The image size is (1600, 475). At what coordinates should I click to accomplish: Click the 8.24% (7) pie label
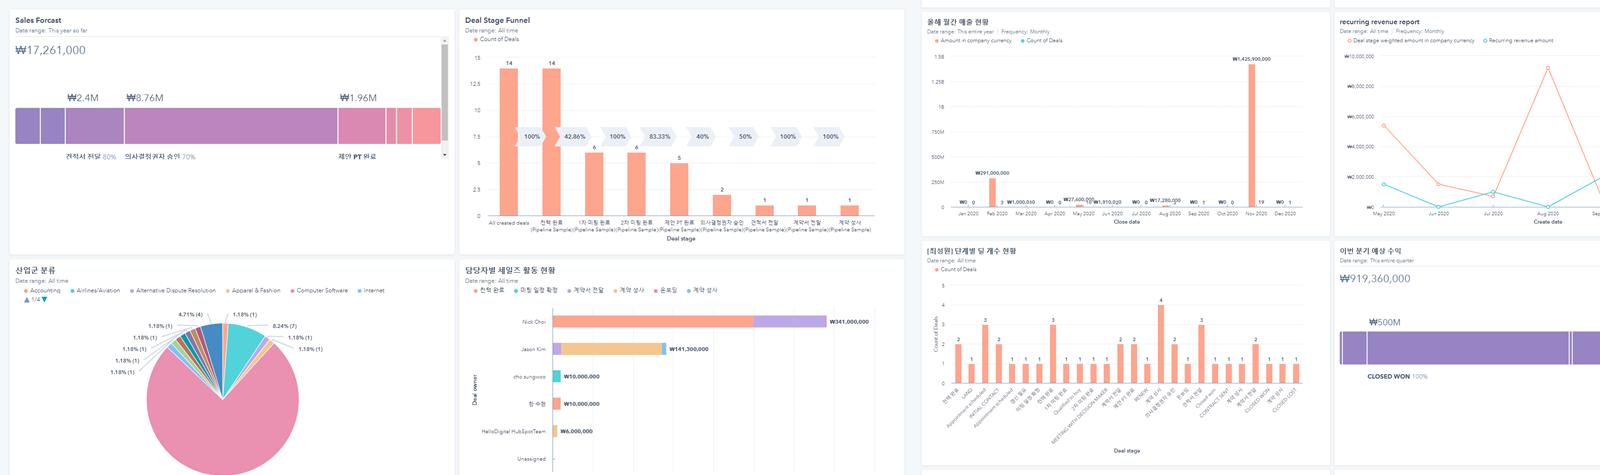pyautogui.click(x=285, y=326)
